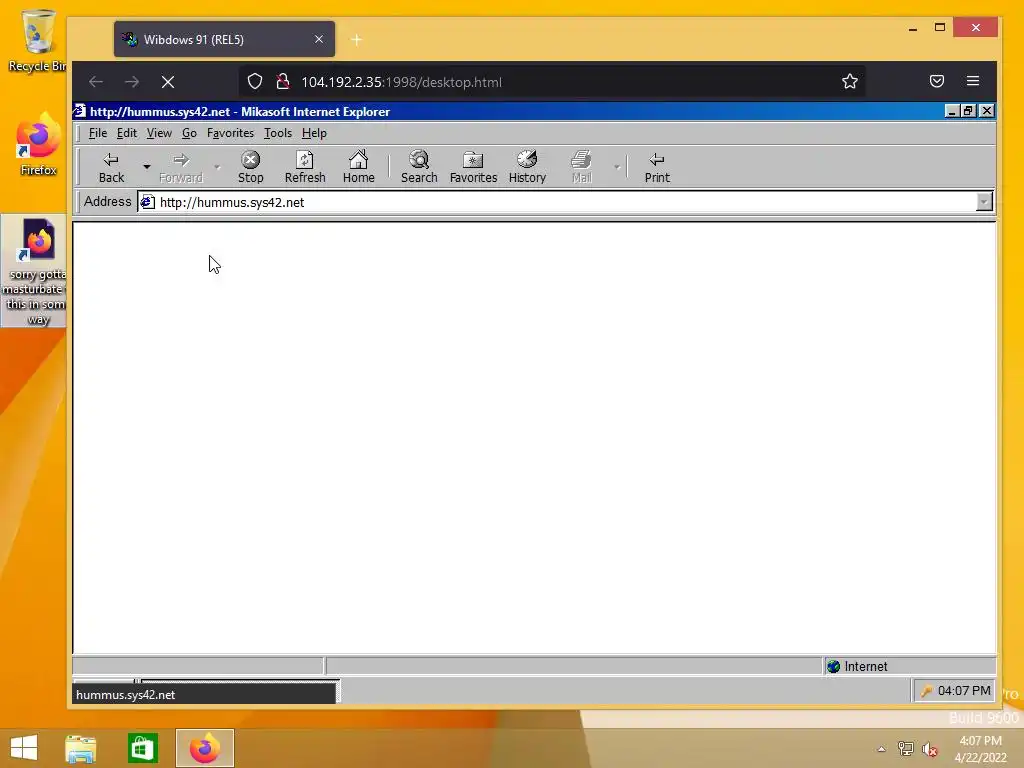Image resolution: width=1024 pixels, height=768 pixels.
Task: Open Favorites toolbar button with folder icon
Action: click(x=473, y=167)
